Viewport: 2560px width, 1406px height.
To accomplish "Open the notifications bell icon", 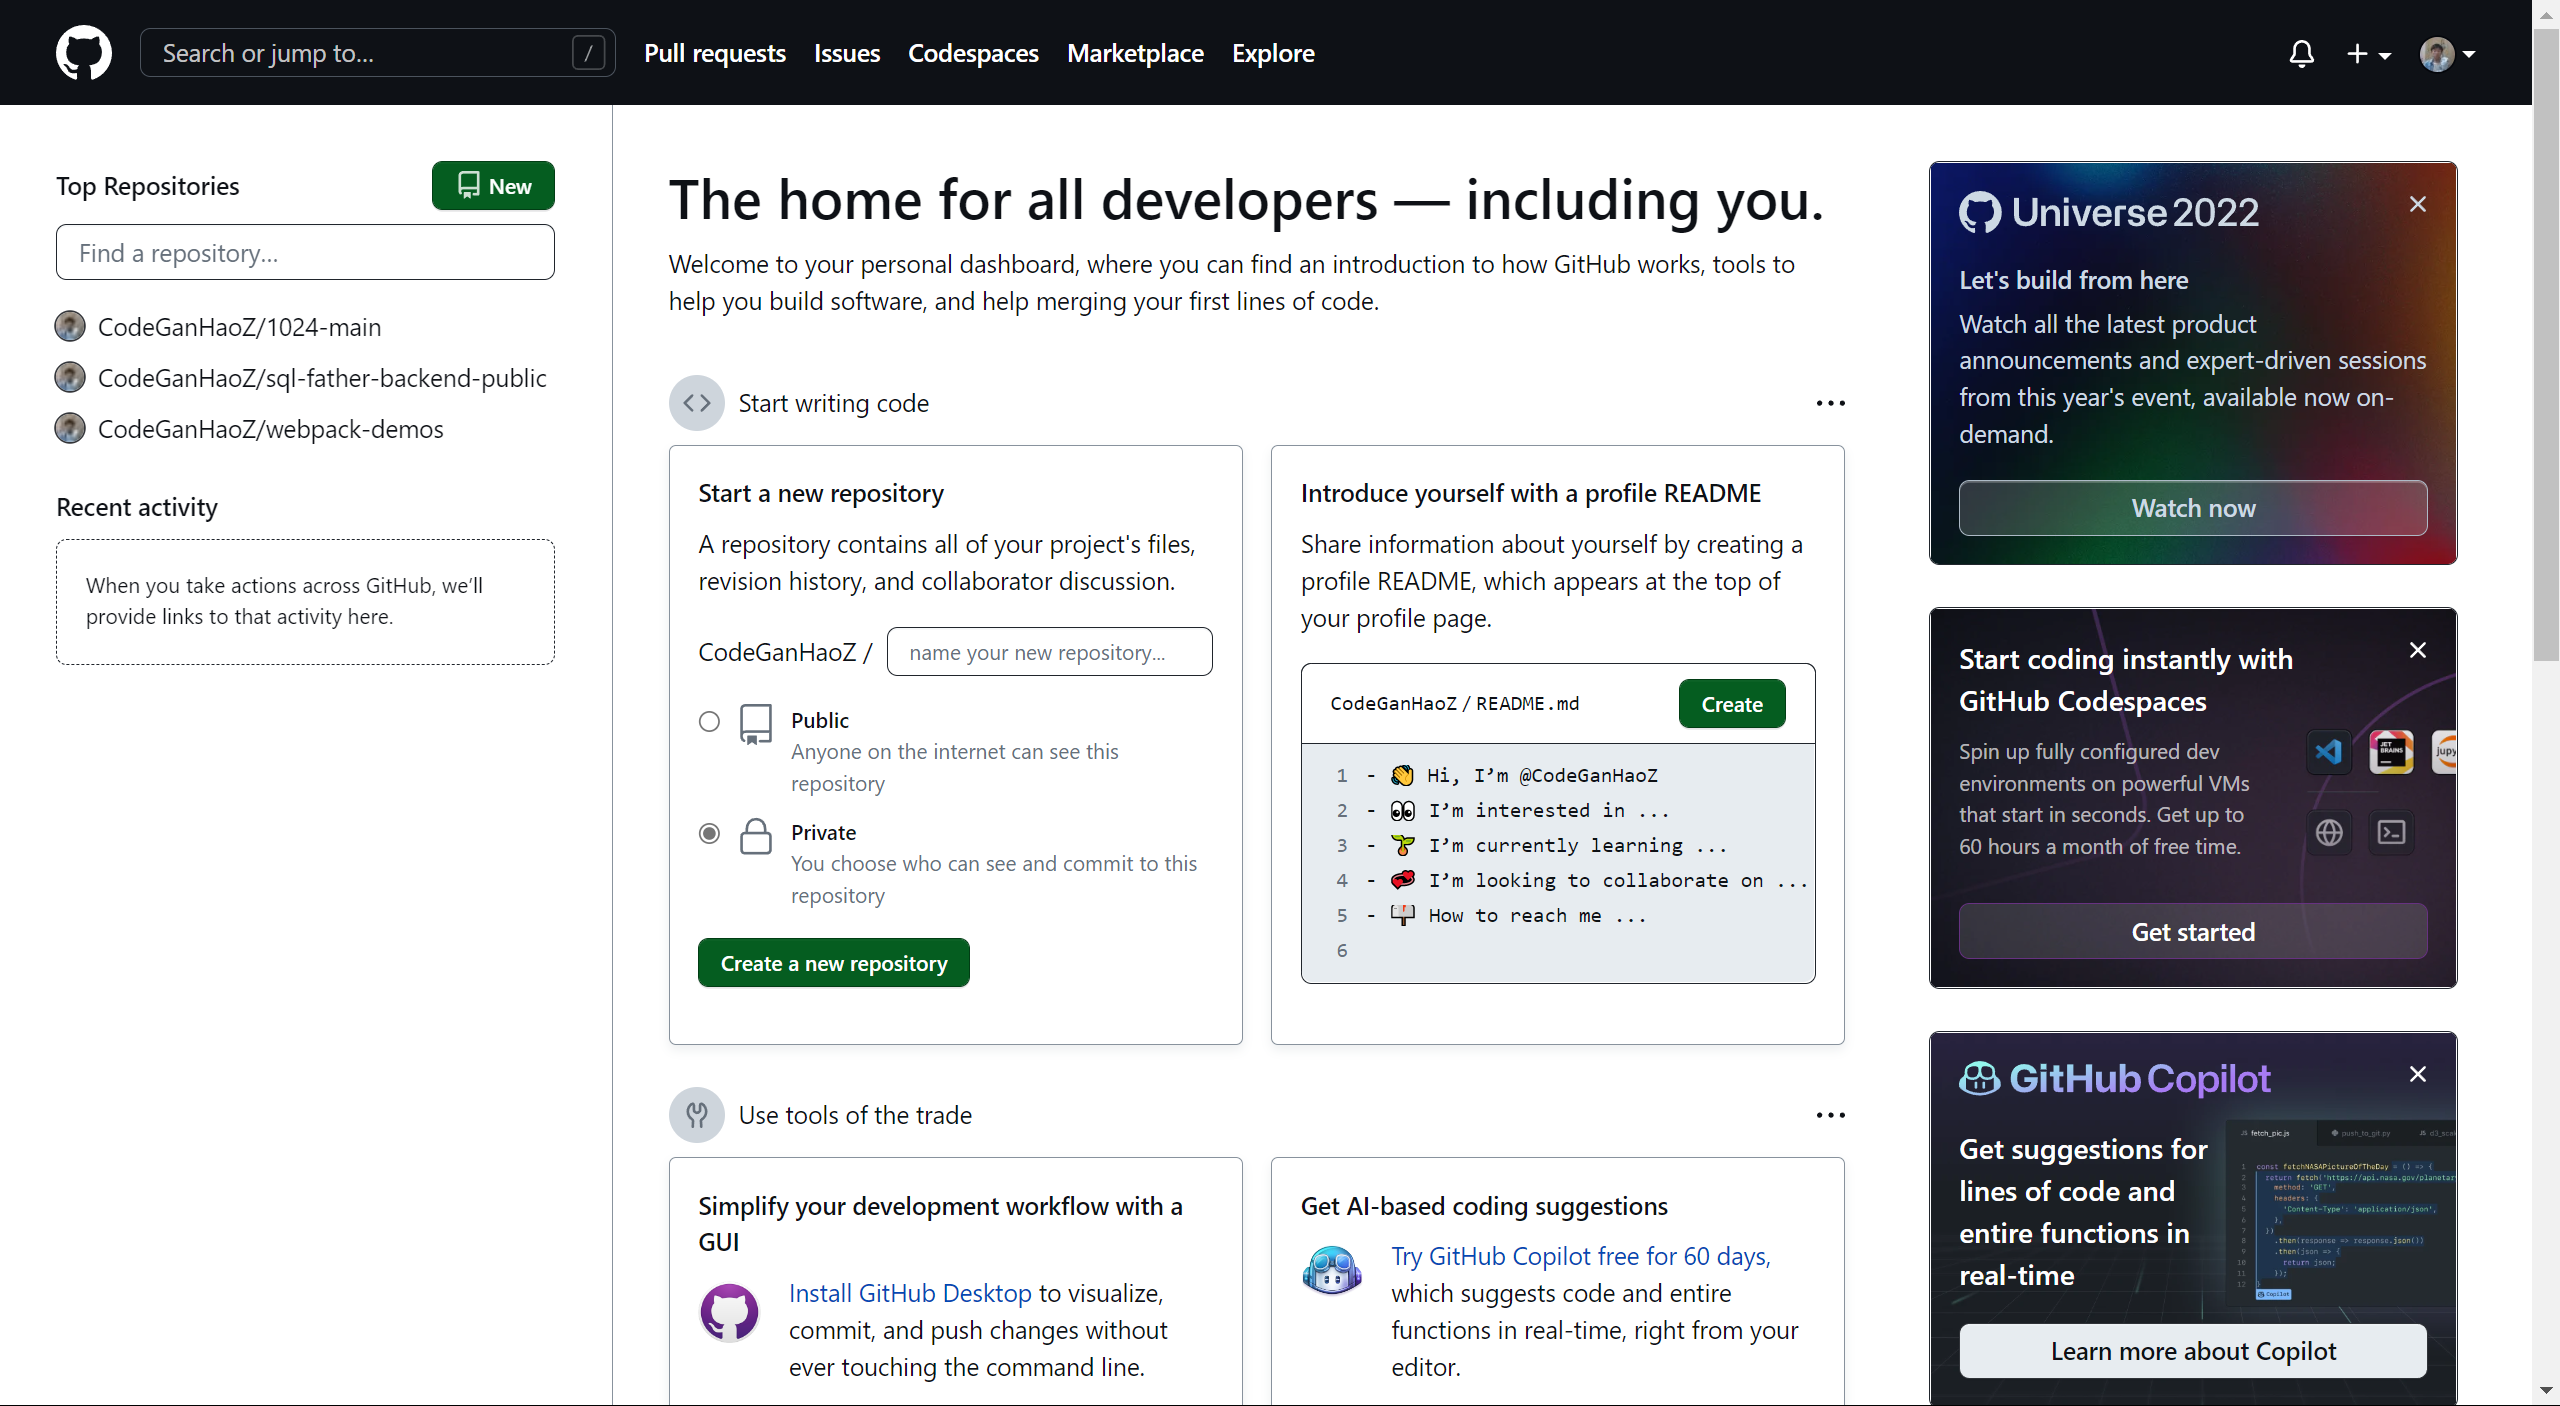I will point(2301,53).
